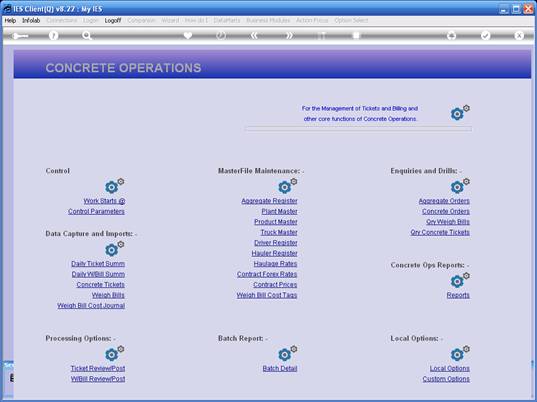Open the Control Parameters link

point(96,212)
